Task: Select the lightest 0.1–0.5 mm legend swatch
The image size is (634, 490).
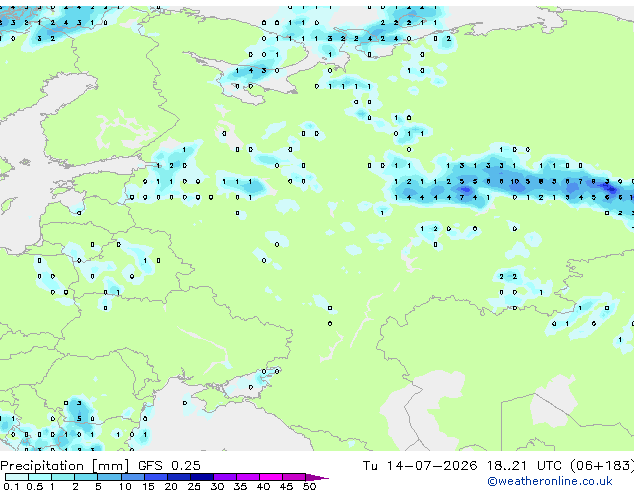Action: 17,477
